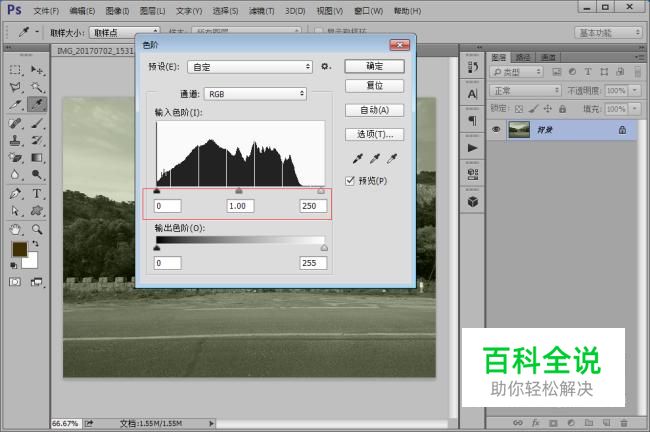
Task: Select the Rectangular Marquee tool
Action: pos(15,70)
